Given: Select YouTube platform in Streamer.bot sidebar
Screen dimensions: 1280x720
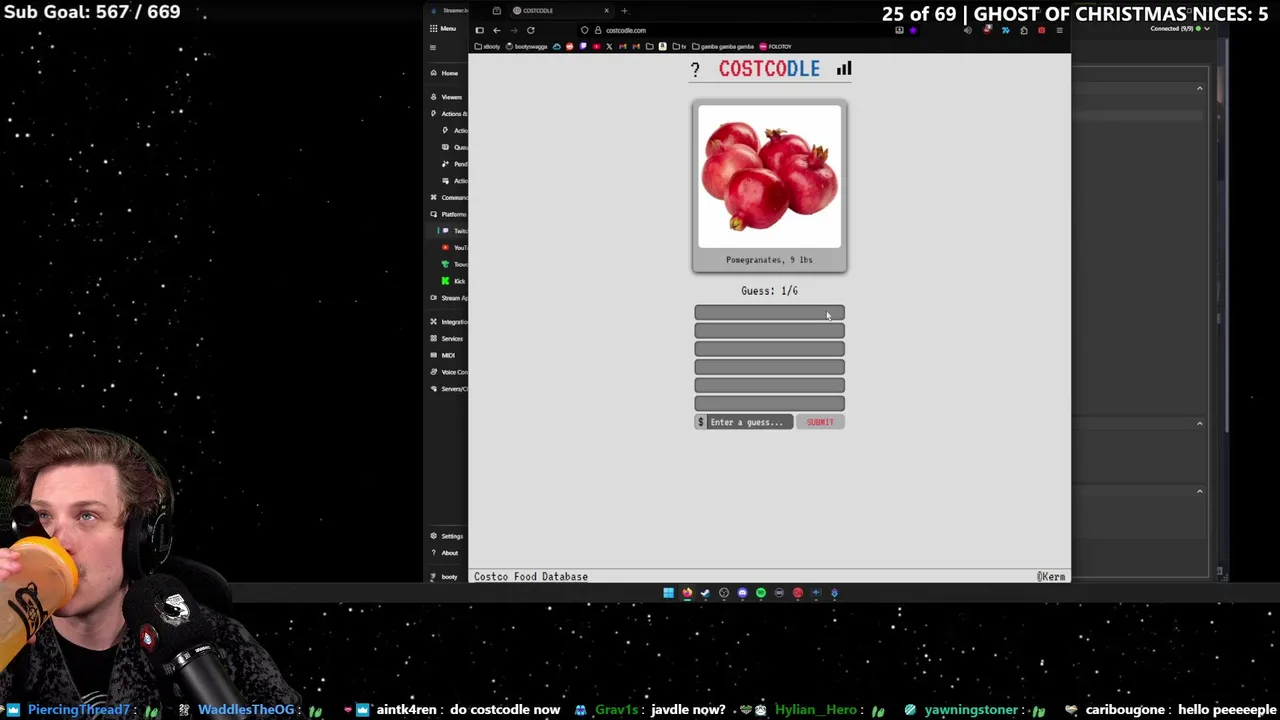Looking at the screenshot, I should (x=455, y=247).
